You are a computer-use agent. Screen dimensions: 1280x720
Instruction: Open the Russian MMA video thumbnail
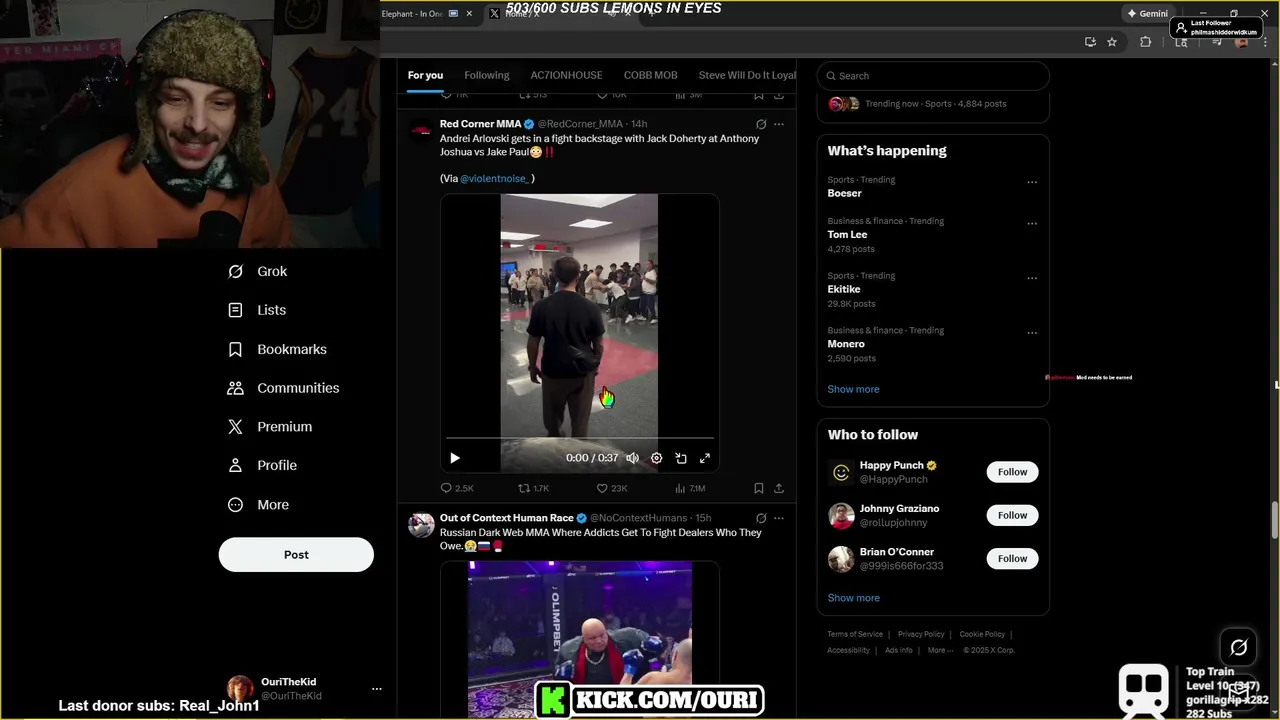pyautogui.click(x=580, y=639)
